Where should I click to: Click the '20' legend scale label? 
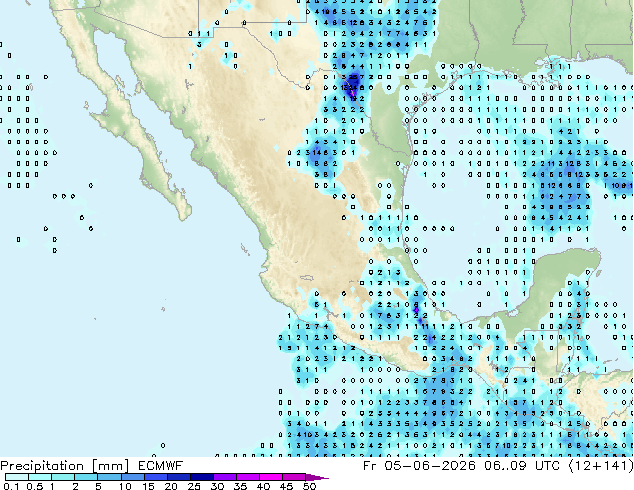(x=171, y=486)
